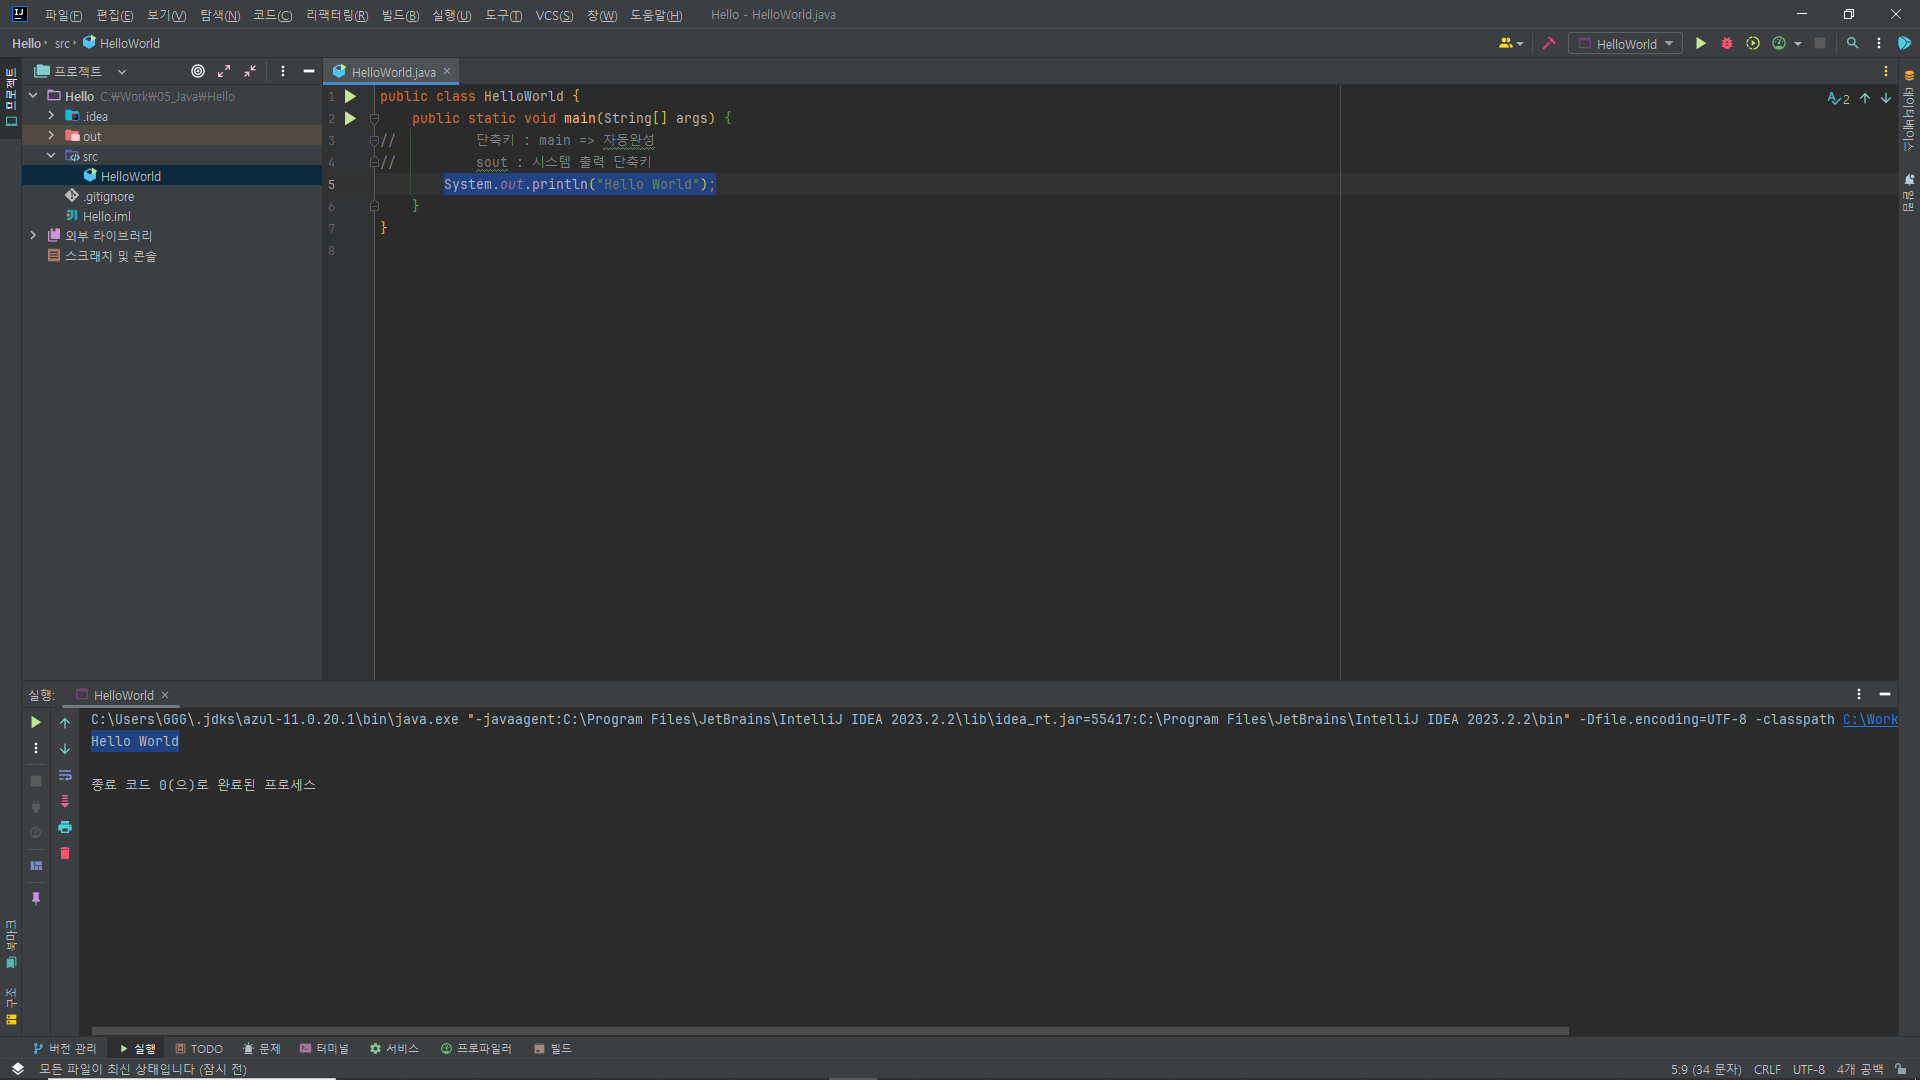Viewport: 1920px width, 1080px height.
Task: Toggle the pin tab icon in run panel
Action: coord(36,898)
